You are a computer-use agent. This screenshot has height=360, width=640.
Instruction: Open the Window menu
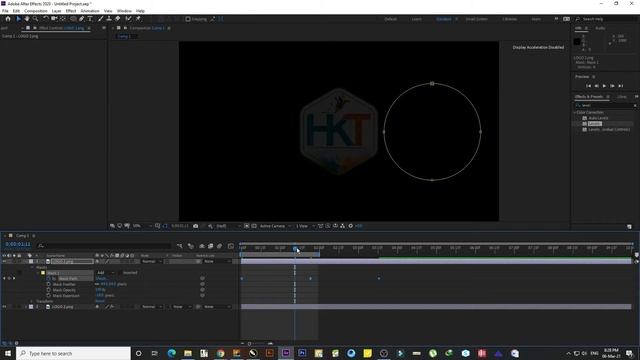[x=124, y=11]
